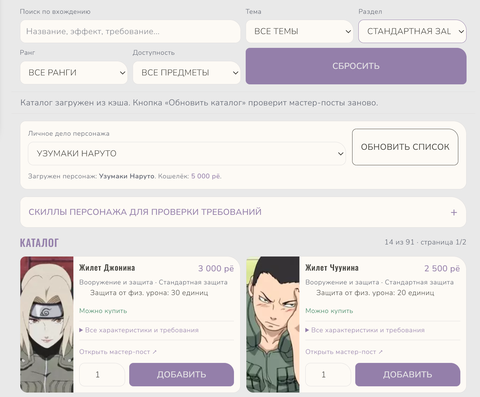
Task: Click 'Можно купить' status on Жилет Чуунина
Action: [329, 311]
